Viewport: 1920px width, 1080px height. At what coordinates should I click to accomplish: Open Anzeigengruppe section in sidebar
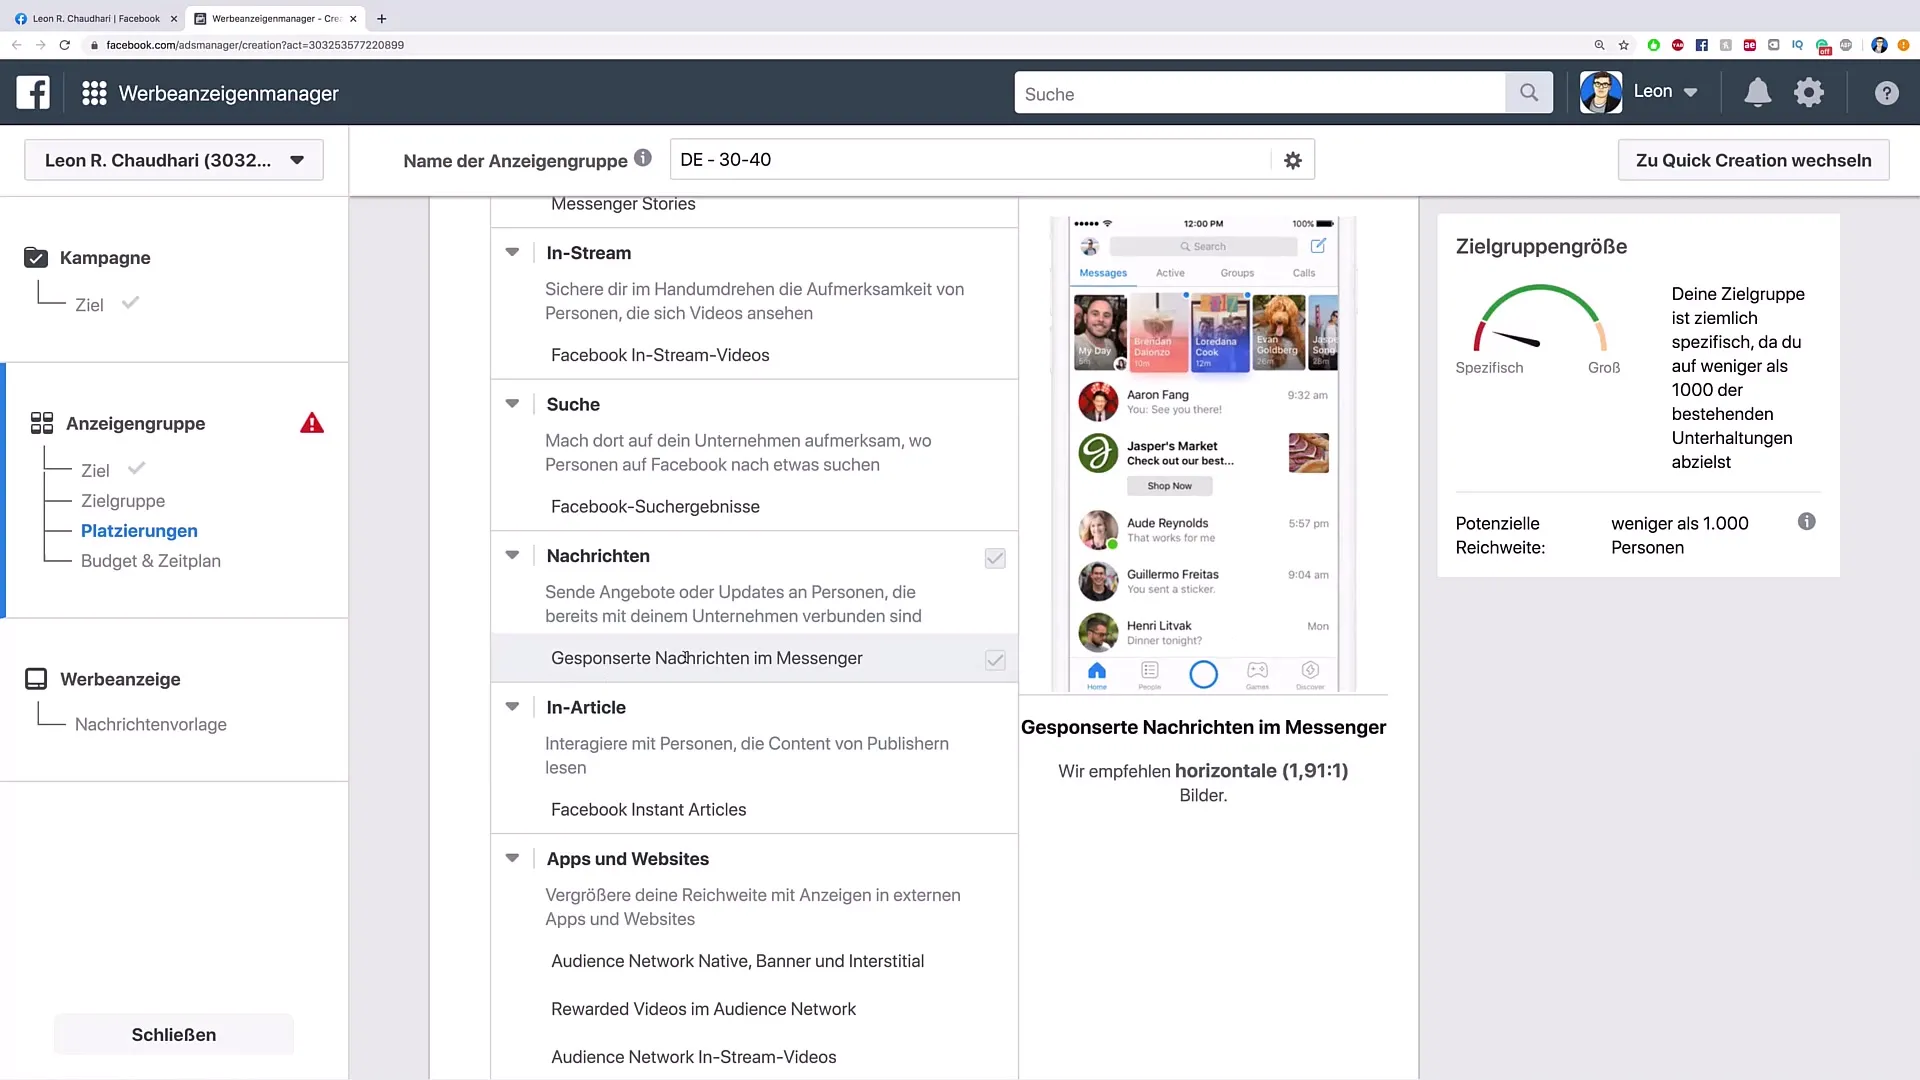click(135, 423)
